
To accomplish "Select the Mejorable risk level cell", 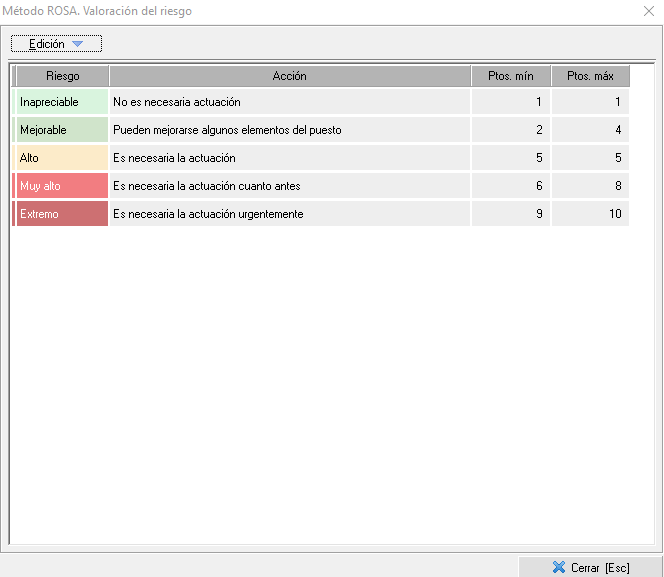I will coord(62,130).
